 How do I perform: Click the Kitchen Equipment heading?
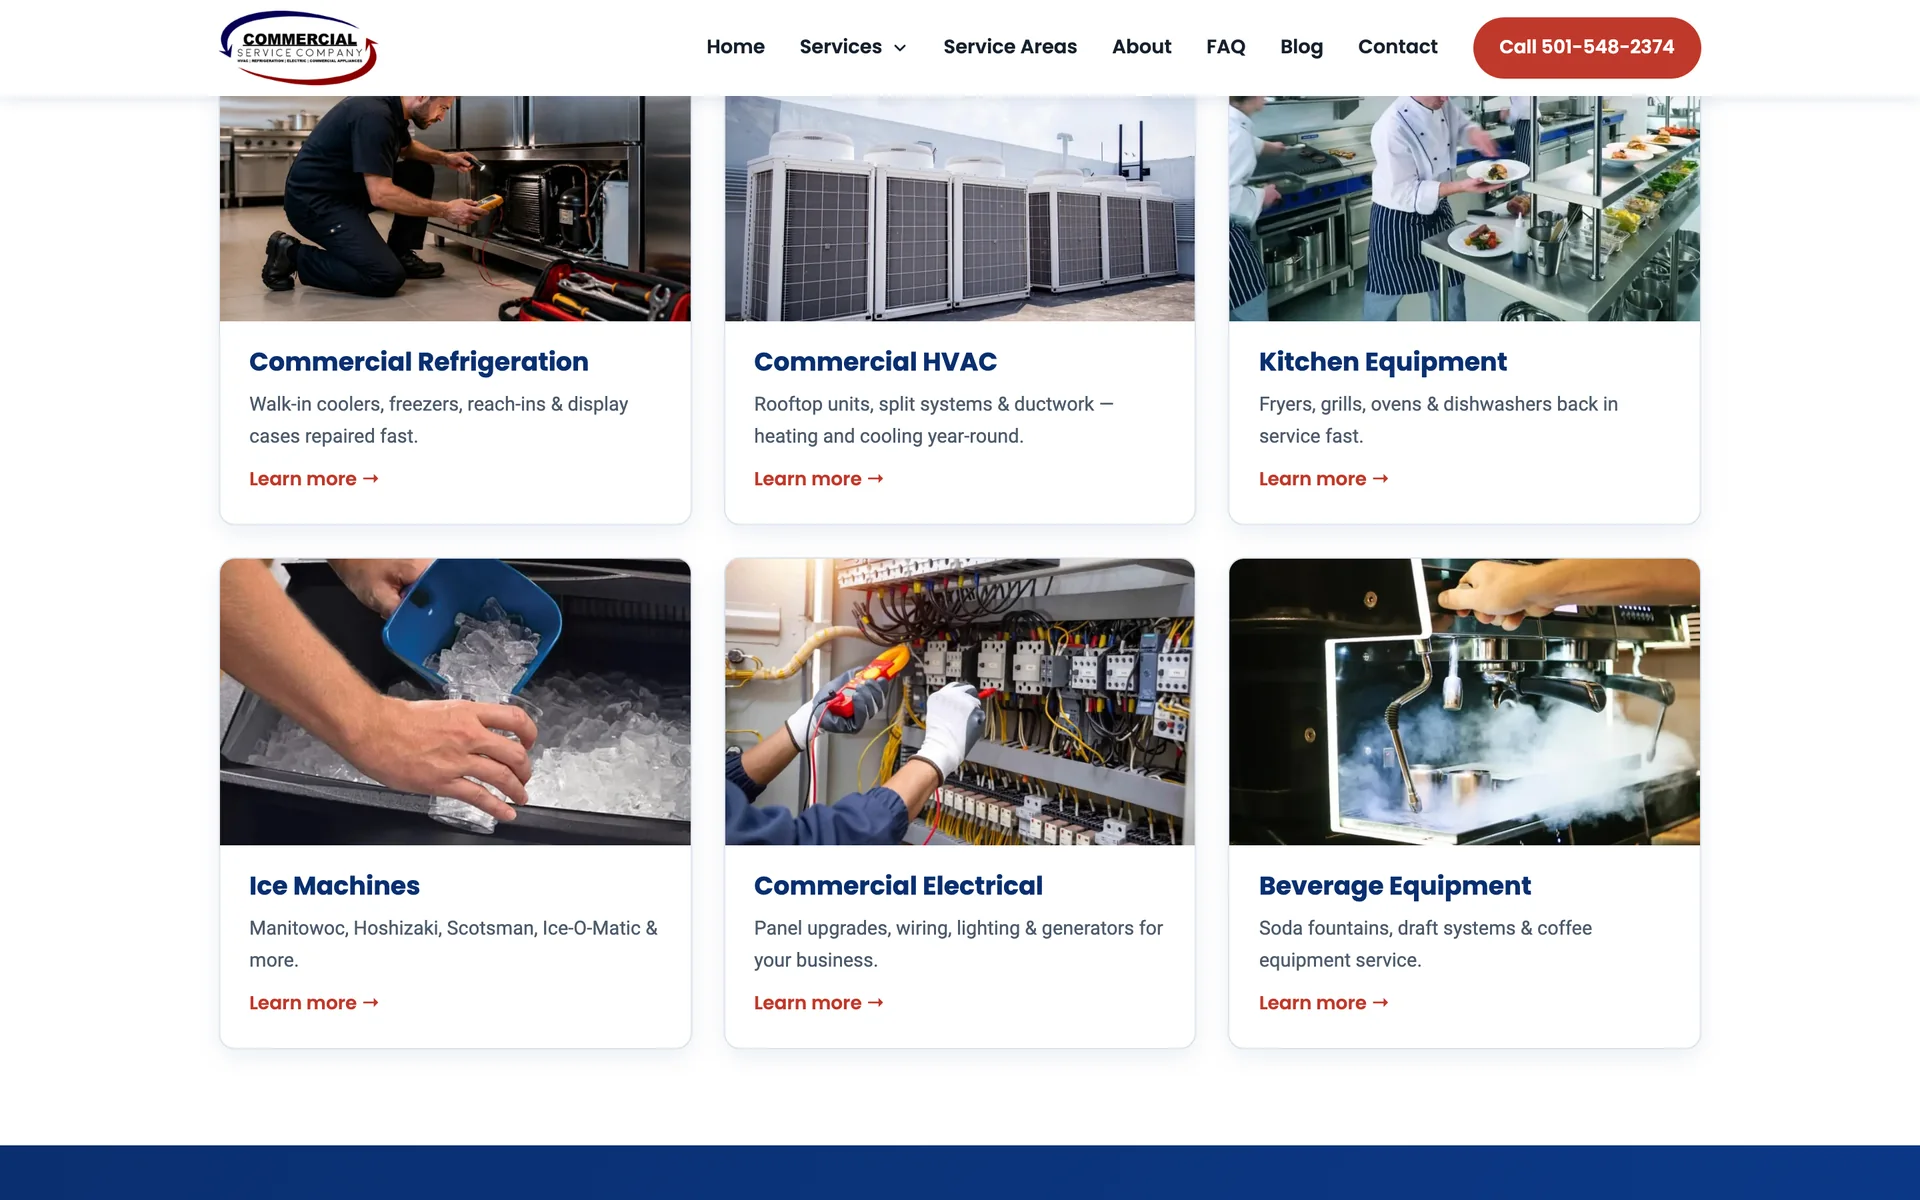(x=1382, y=362)
